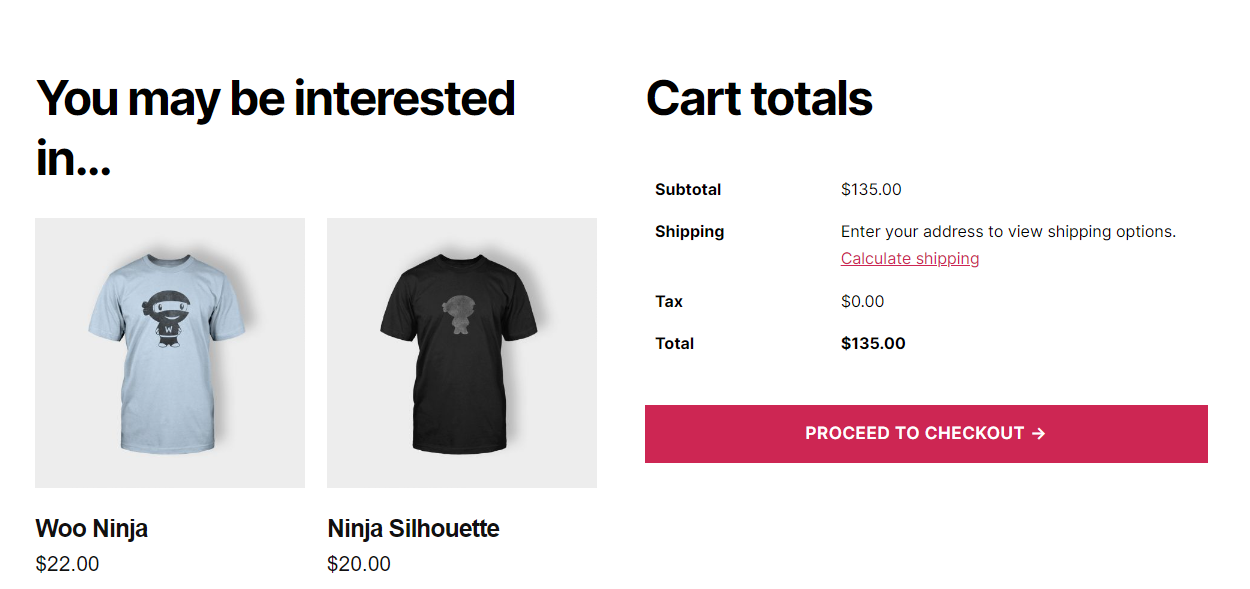Open the black Ninja Silhouette t-shirt image
Image resolution: width=1250 pixels, height=589 pixels.
[462, 352]
